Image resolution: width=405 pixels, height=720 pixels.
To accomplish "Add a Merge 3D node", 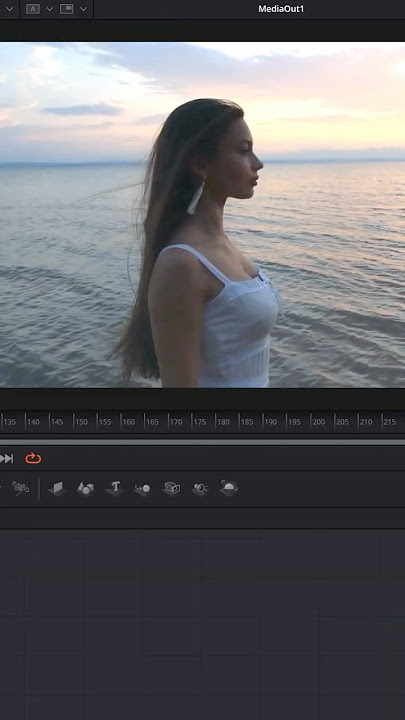I will pyautogui.click(x=143, y=489).
